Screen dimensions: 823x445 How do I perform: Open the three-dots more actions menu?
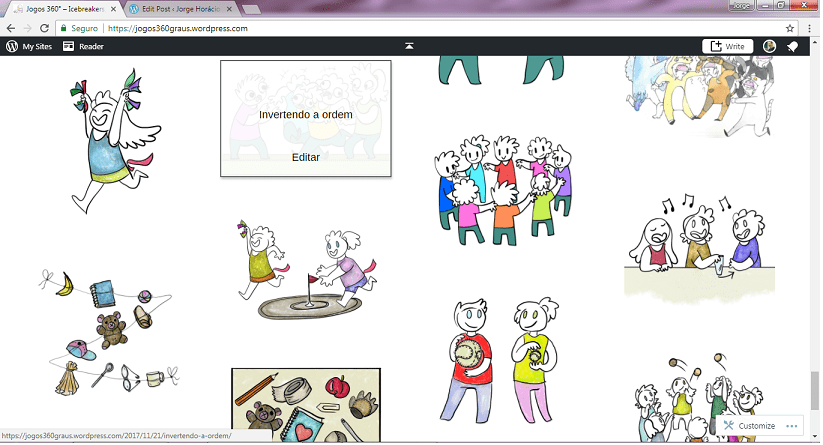(x=793, y=426)
